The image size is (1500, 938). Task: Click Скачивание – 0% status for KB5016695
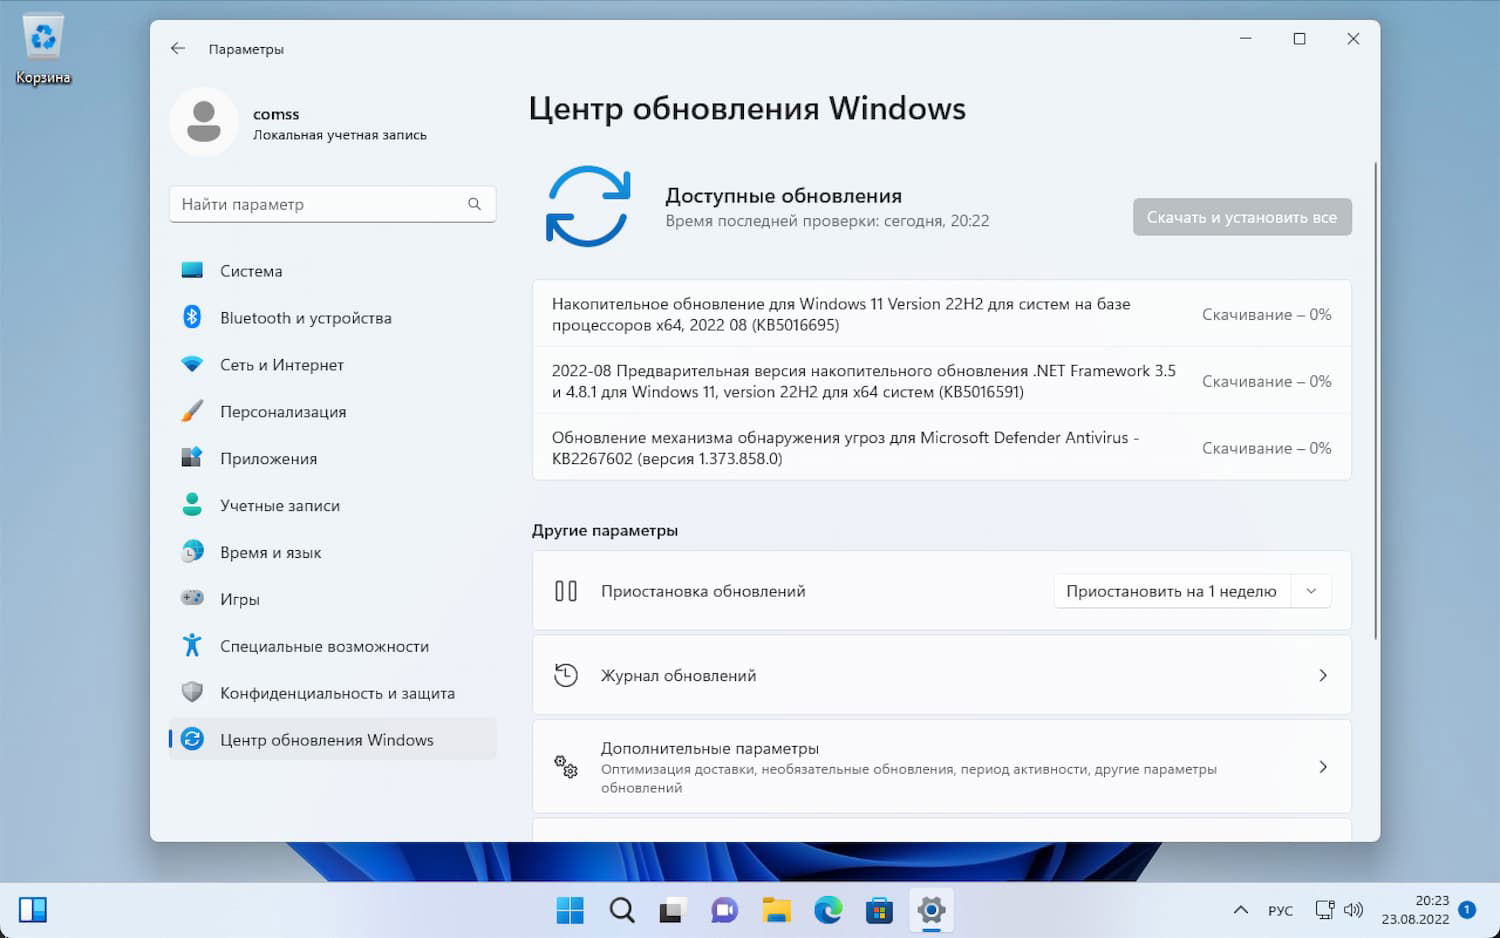(1266, 314)
